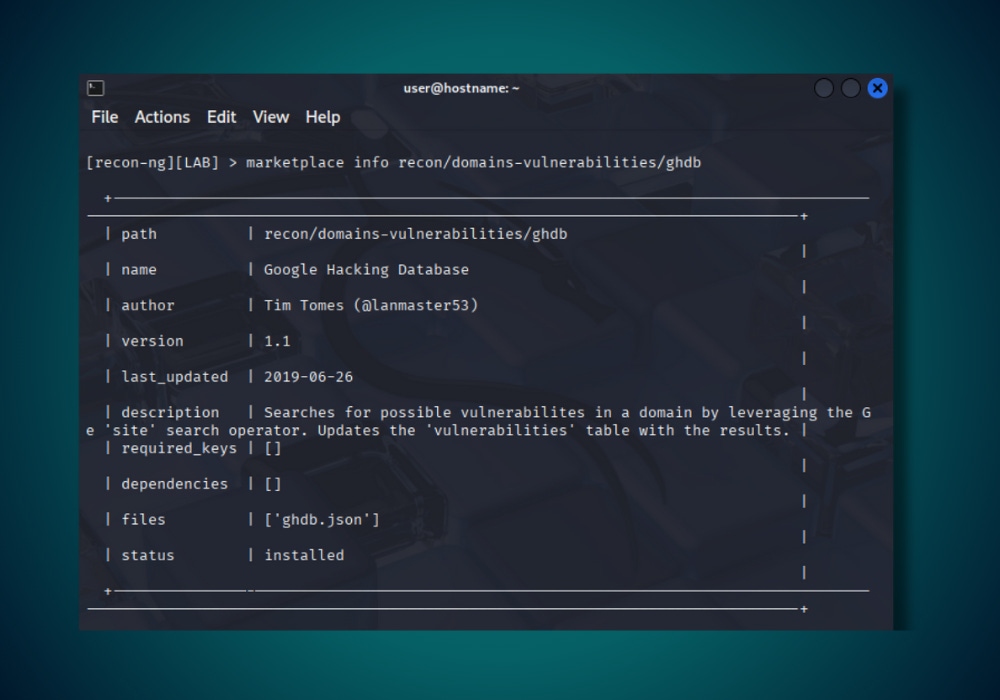Click 'Tim Tomes (@lanmaster53)' author value
1000x700 pixels.
tap(371, 305)
